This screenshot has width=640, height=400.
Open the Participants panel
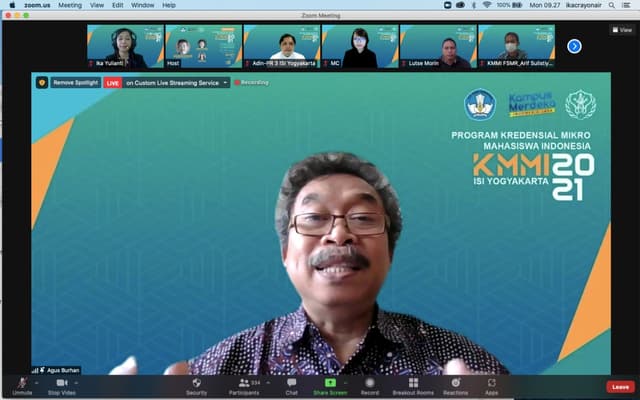244,386
